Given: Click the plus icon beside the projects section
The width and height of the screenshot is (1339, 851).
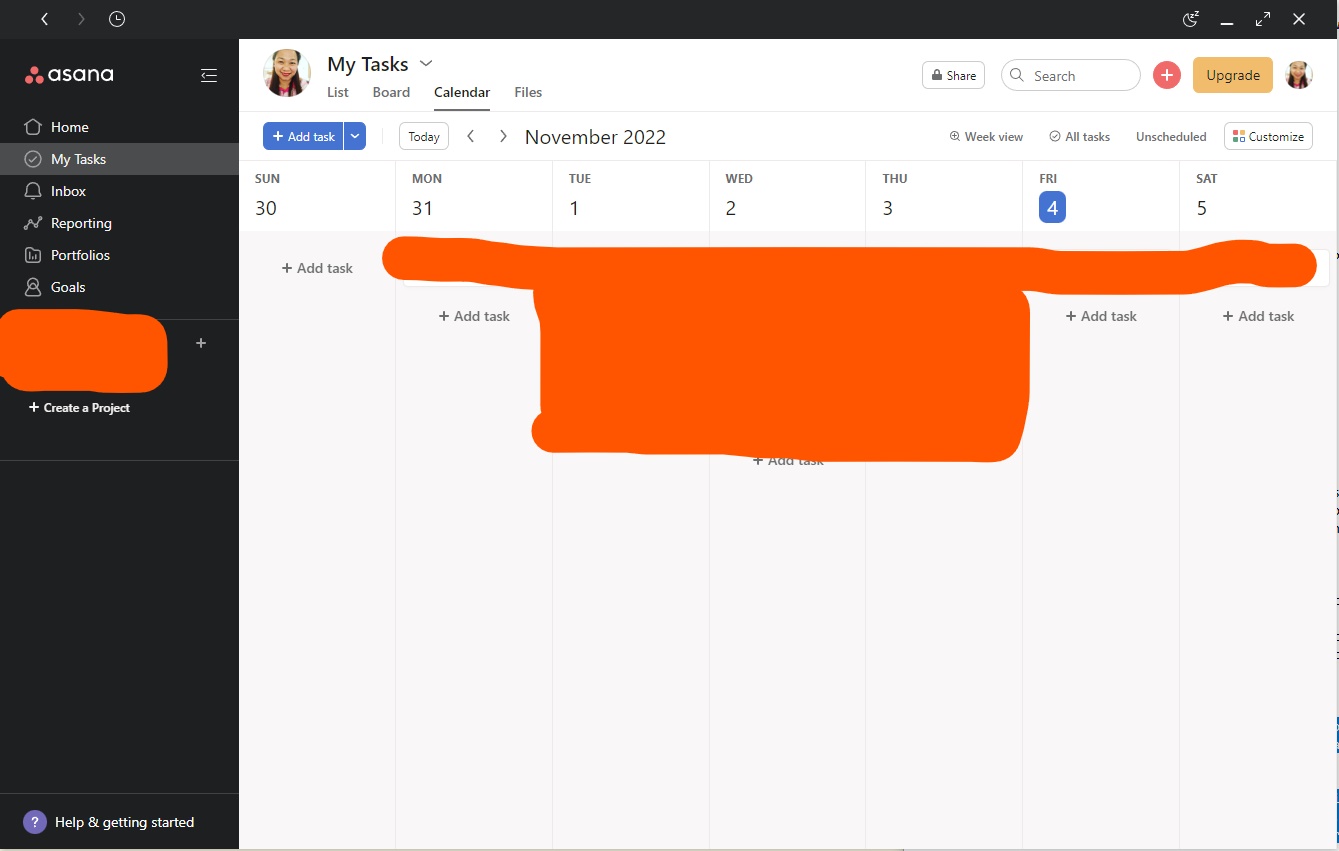Looking at the screenshot, I should 201,343.
